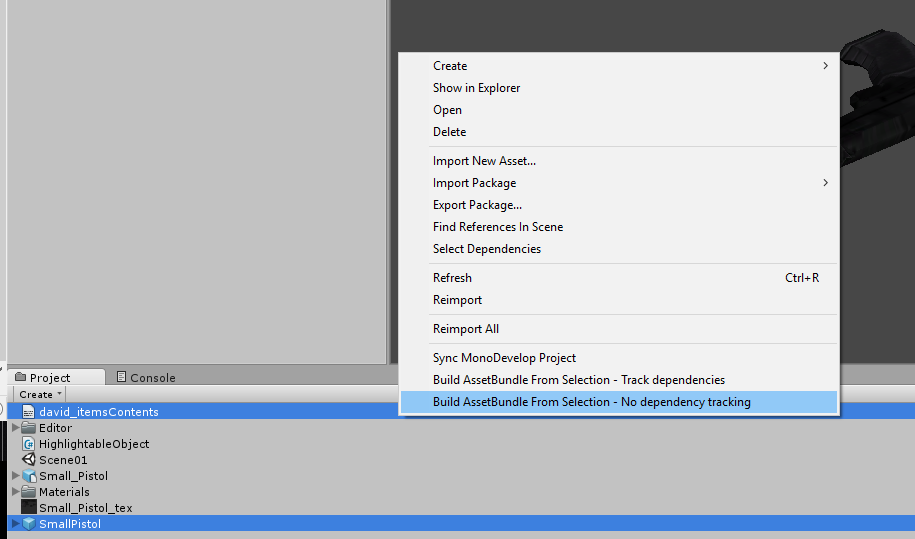Click the Editor folder icon
The width and height of the screenshot is (915, 539).
(28, 428)
